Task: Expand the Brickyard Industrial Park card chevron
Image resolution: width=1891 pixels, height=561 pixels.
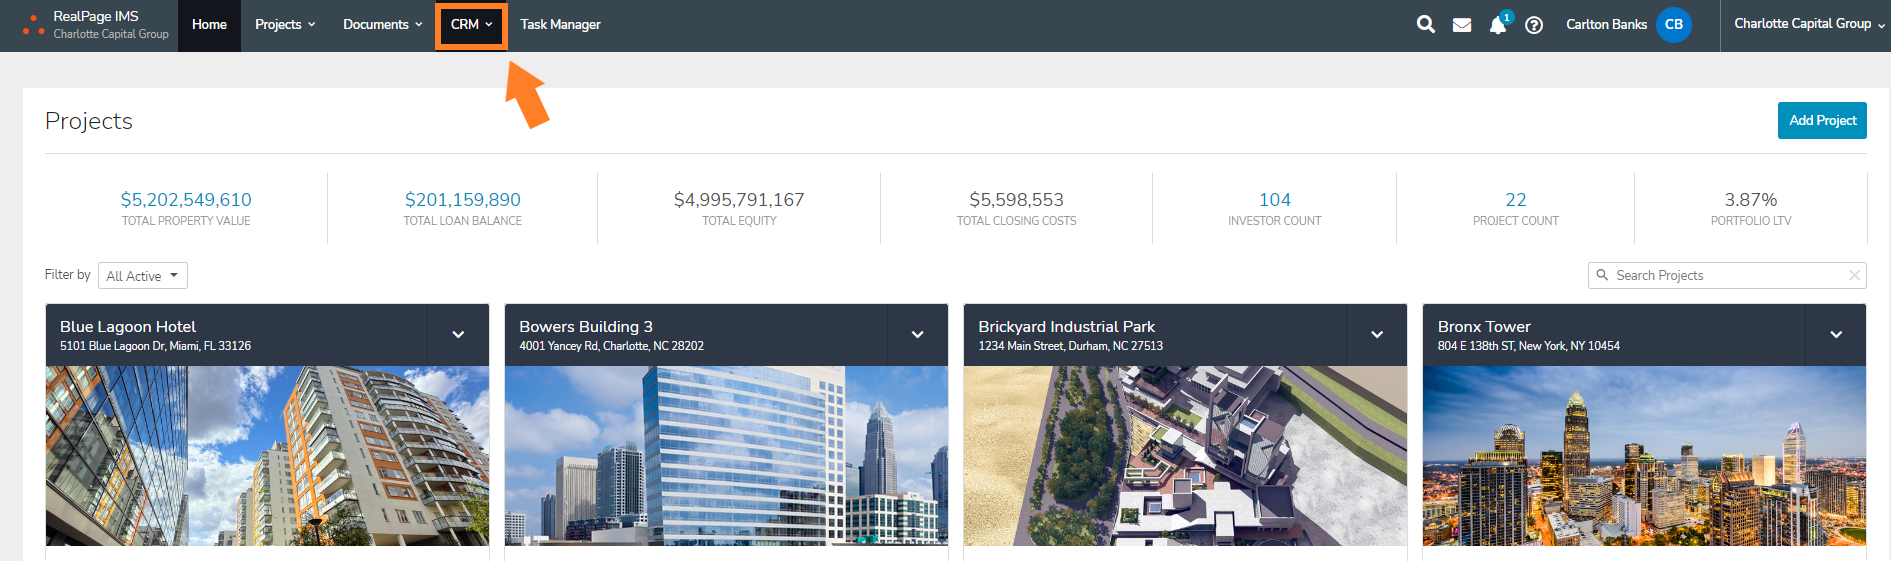Action: tap(1377, 335)
